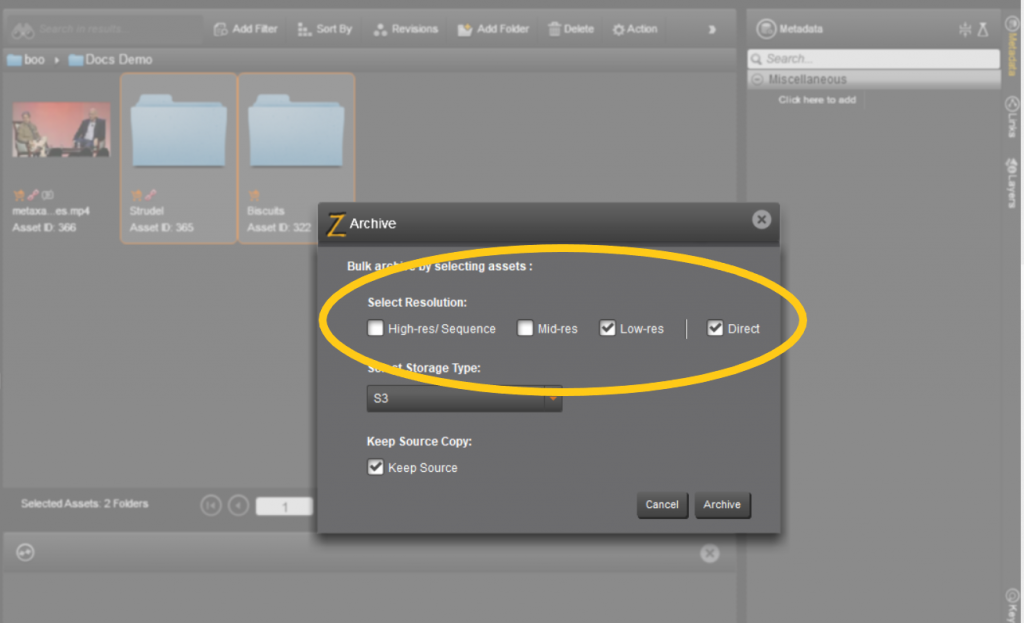Uncheck the Low-res checkbox
Image resolution: width=1024 pixels, height=623 pixels.
[607, 328]
